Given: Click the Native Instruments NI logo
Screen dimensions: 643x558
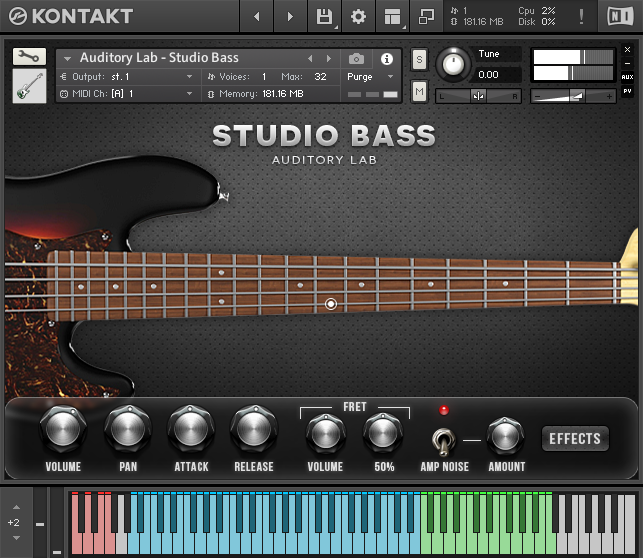Looking at the screenshot, I should (620, 16).
